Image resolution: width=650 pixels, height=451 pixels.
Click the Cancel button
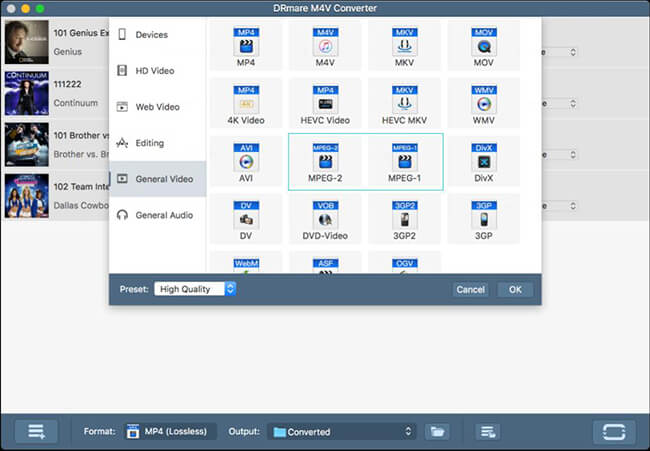tap(470, 289)
